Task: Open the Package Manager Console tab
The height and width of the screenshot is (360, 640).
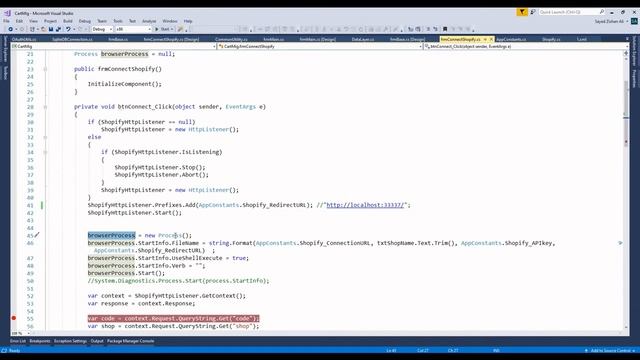Action: [x=131, y=341]
